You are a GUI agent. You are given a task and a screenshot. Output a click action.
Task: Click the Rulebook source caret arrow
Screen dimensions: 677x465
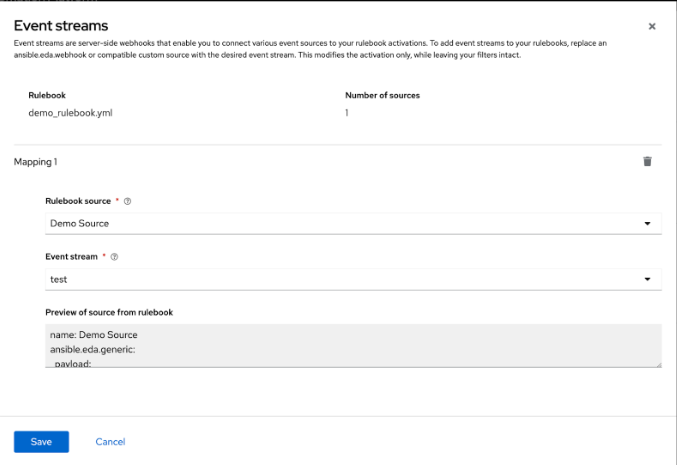(x=647, y=223)
